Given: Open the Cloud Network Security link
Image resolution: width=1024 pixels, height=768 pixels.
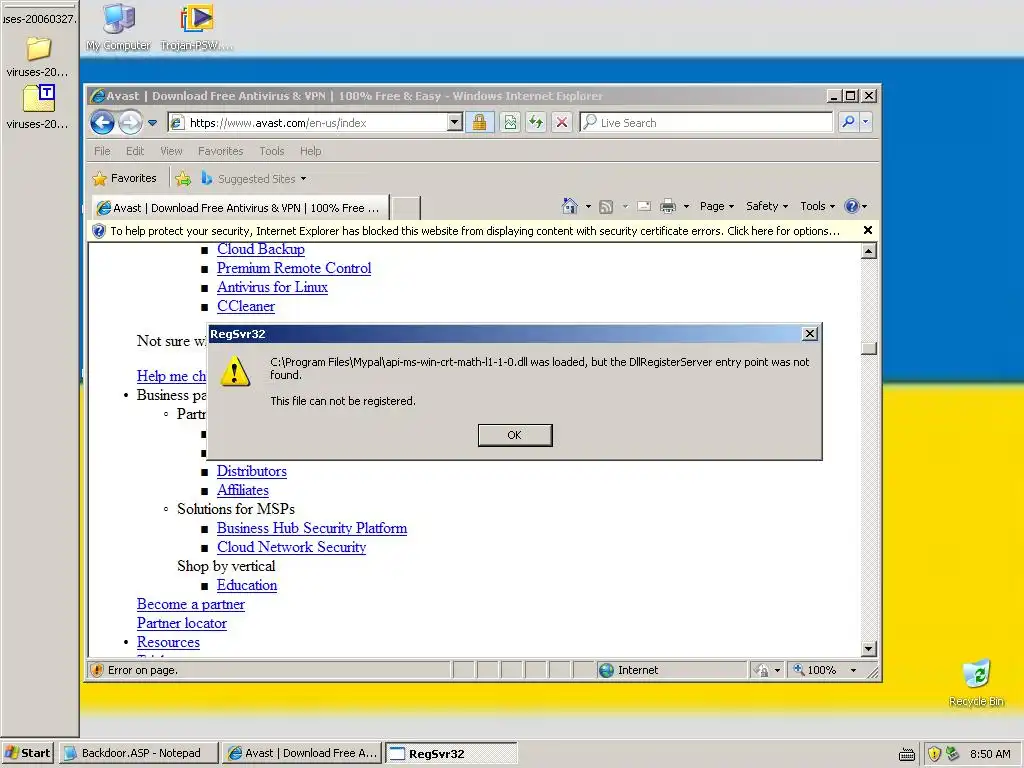Looking at the screenshot, I should 291,547.
